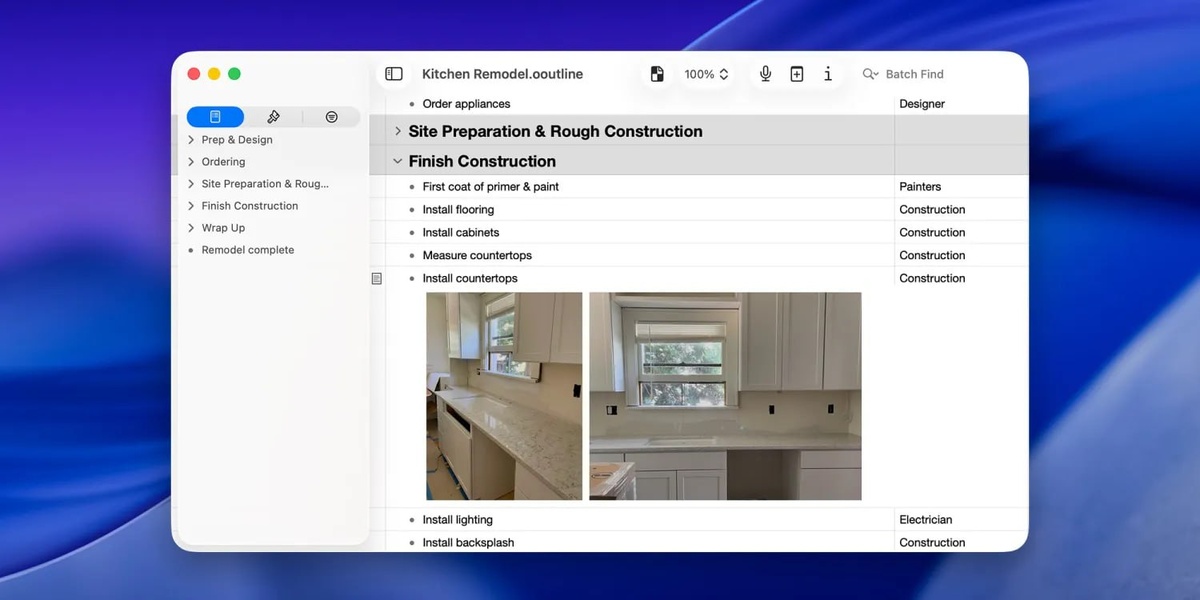Expand Prep & Design in the sidebar
The height and width of the screenshot is (600, 1200).
coord(191,140)
